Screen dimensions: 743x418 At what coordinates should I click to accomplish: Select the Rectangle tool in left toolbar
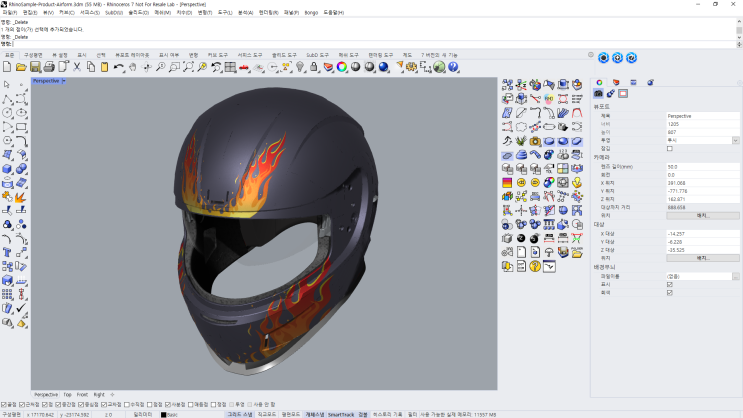click(x=21, y=127)
